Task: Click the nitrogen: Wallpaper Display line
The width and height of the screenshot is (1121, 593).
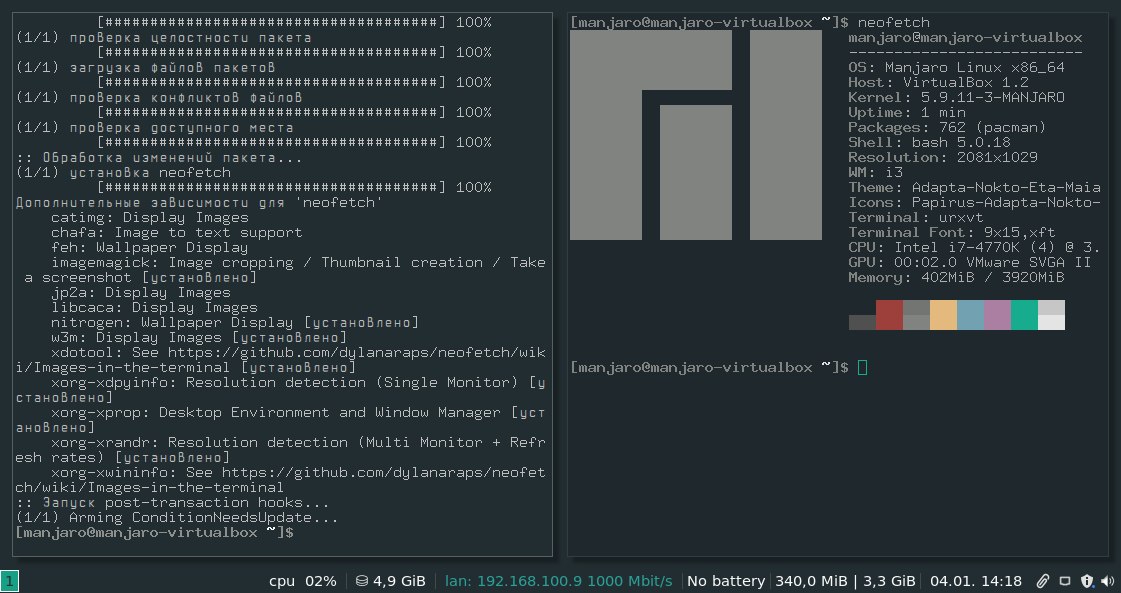Action: tap(235, 323)
